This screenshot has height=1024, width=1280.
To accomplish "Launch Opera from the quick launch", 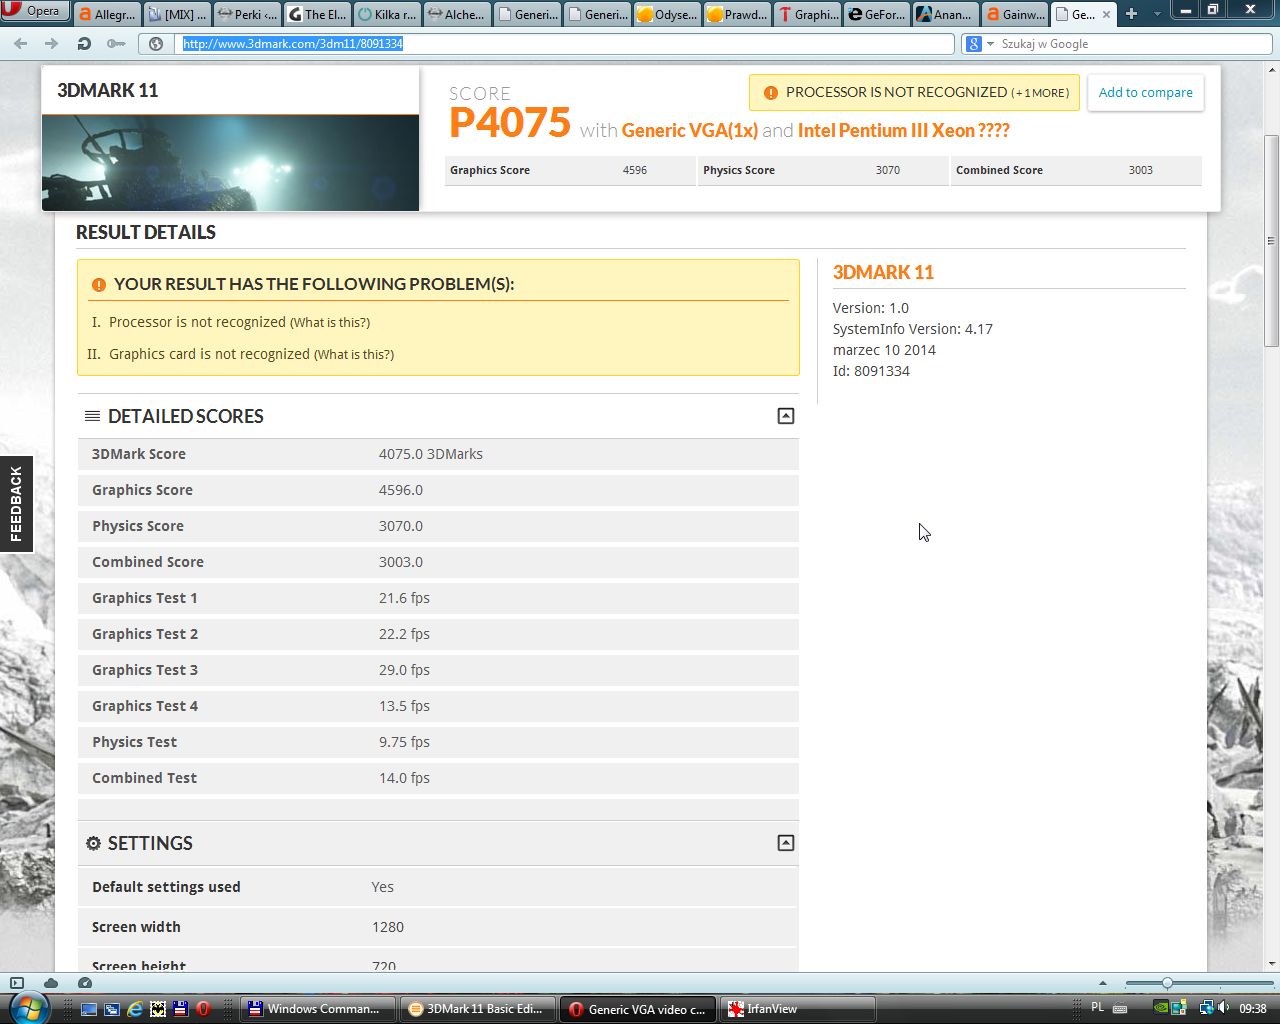I will pyautogui.click(x=203, y=1009).
